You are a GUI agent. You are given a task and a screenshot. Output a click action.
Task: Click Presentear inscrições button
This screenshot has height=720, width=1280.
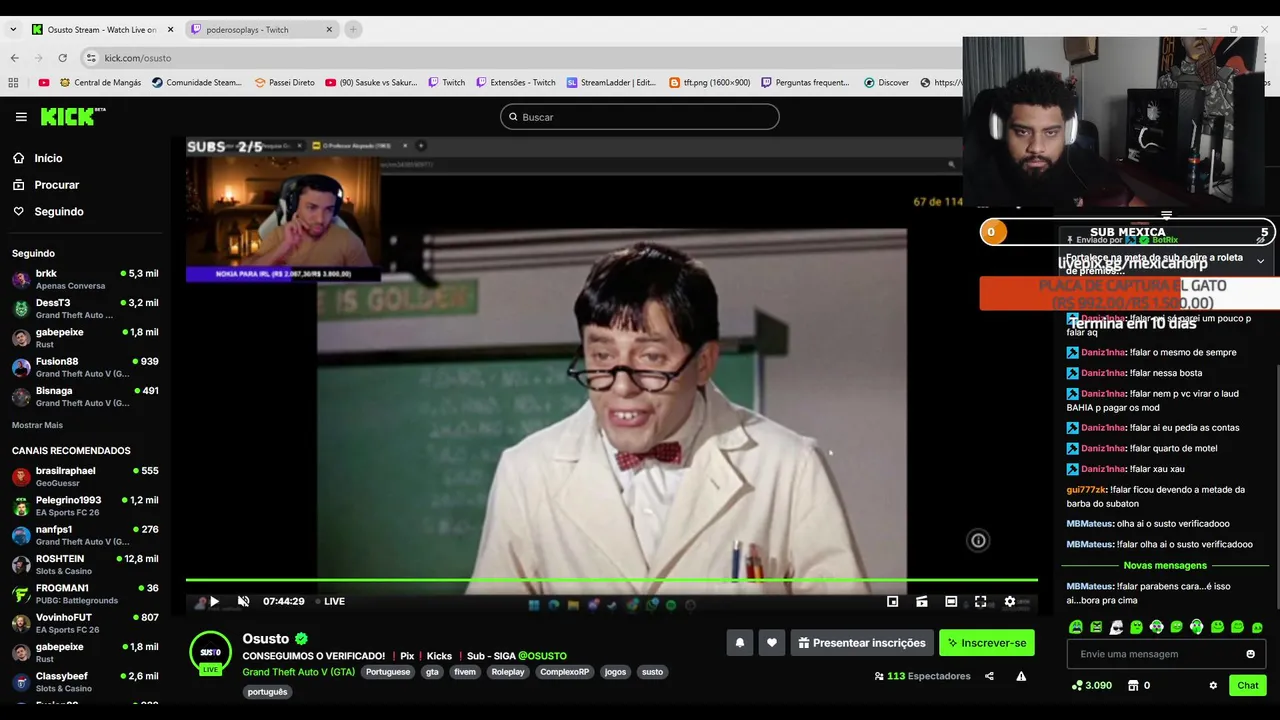[862, 643]
